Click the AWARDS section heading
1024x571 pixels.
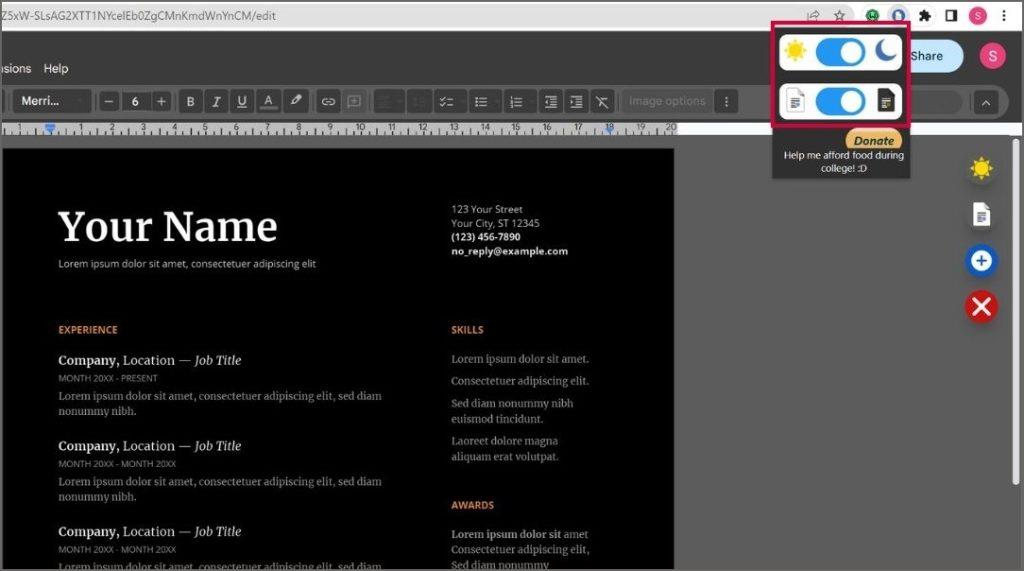click(473, 505)
